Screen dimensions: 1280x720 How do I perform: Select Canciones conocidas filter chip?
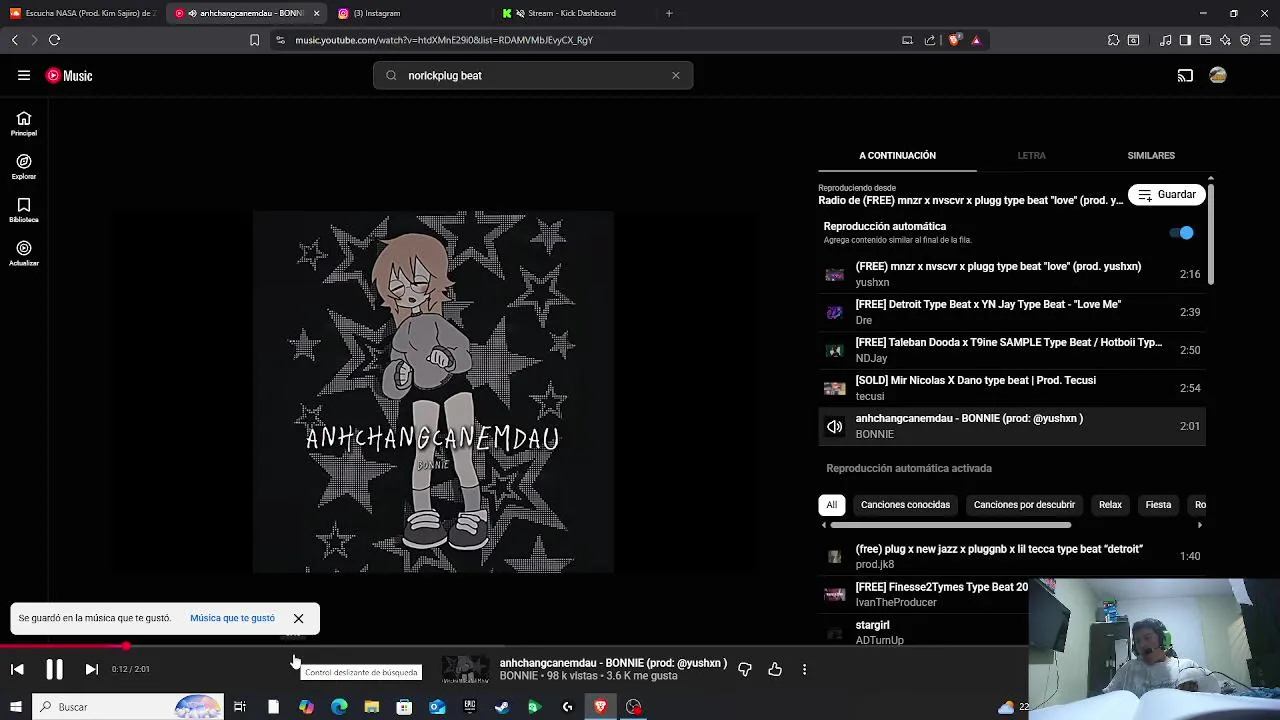[905, 505]
